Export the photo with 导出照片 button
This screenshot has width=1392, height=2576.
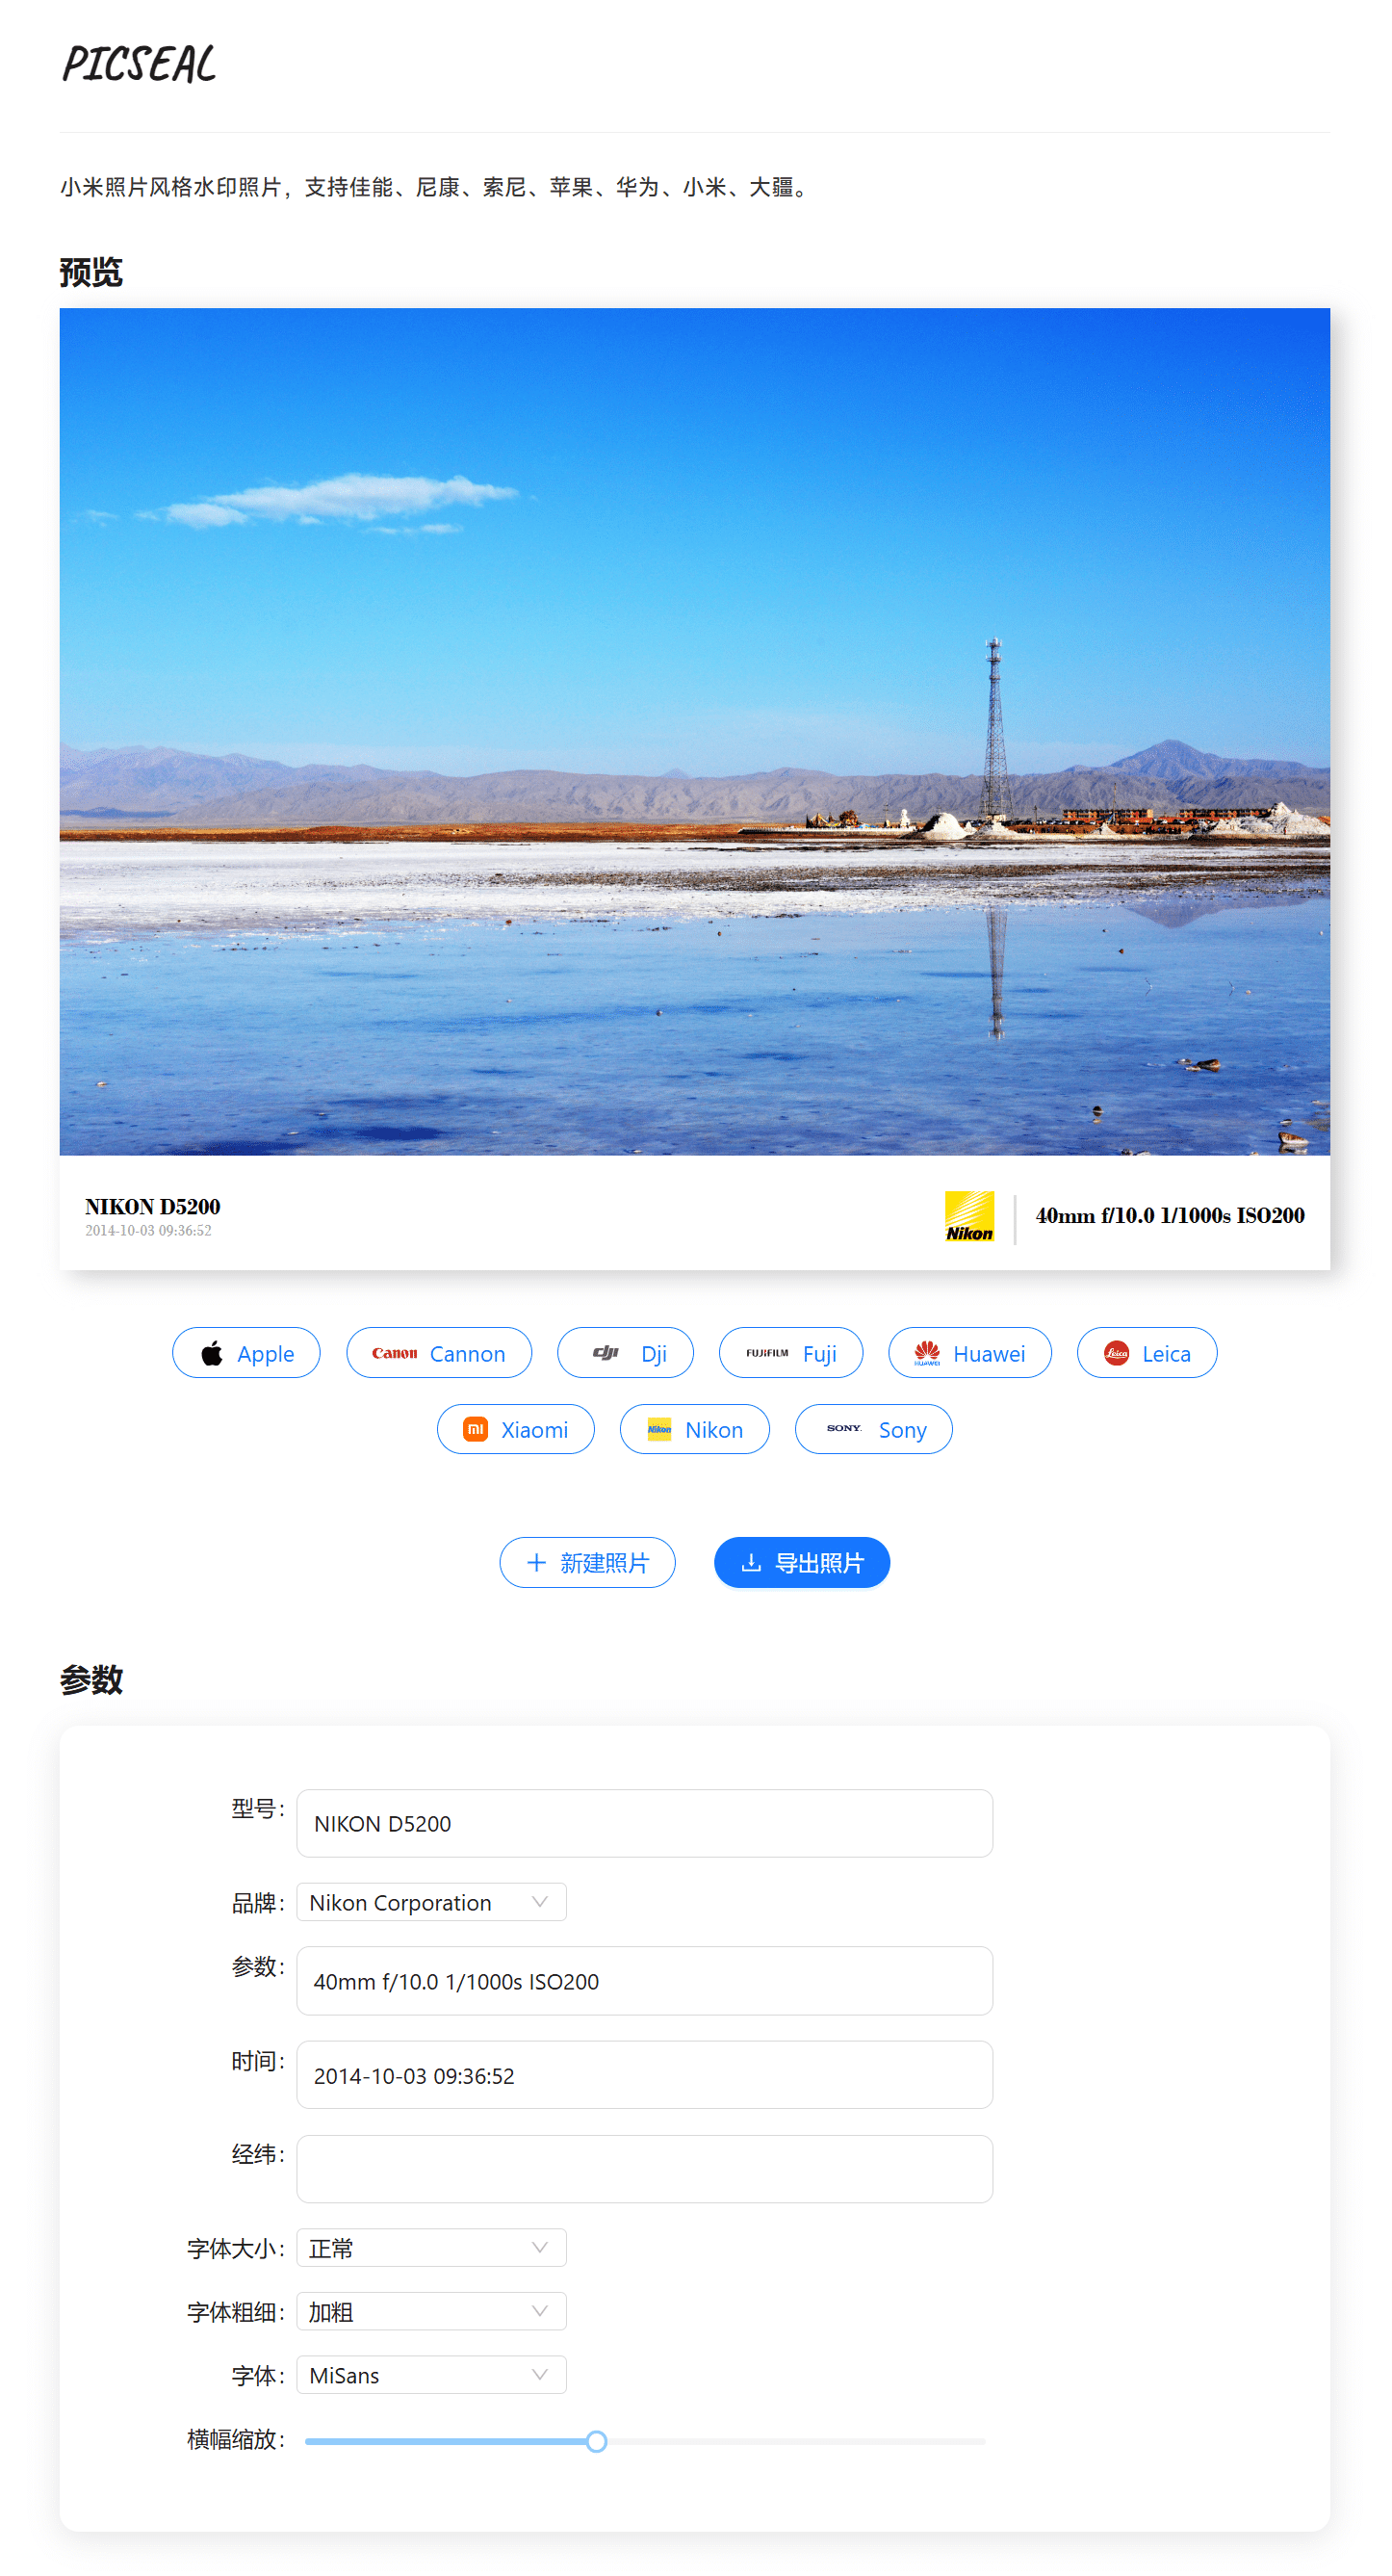pyautogui.click(x=802, y=1562)
